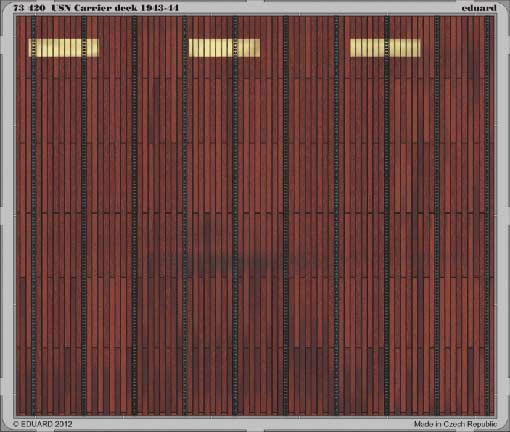Viewport: 510px width, 432px height.
Task: Click the seventh black tie-down strip from left
Action: tap(336, 215)
